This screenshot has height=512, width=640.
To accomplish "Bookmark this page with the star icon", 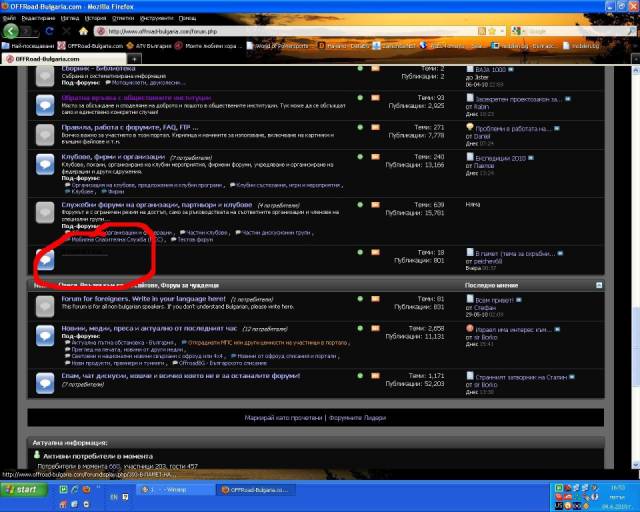I will click(492, 31).
